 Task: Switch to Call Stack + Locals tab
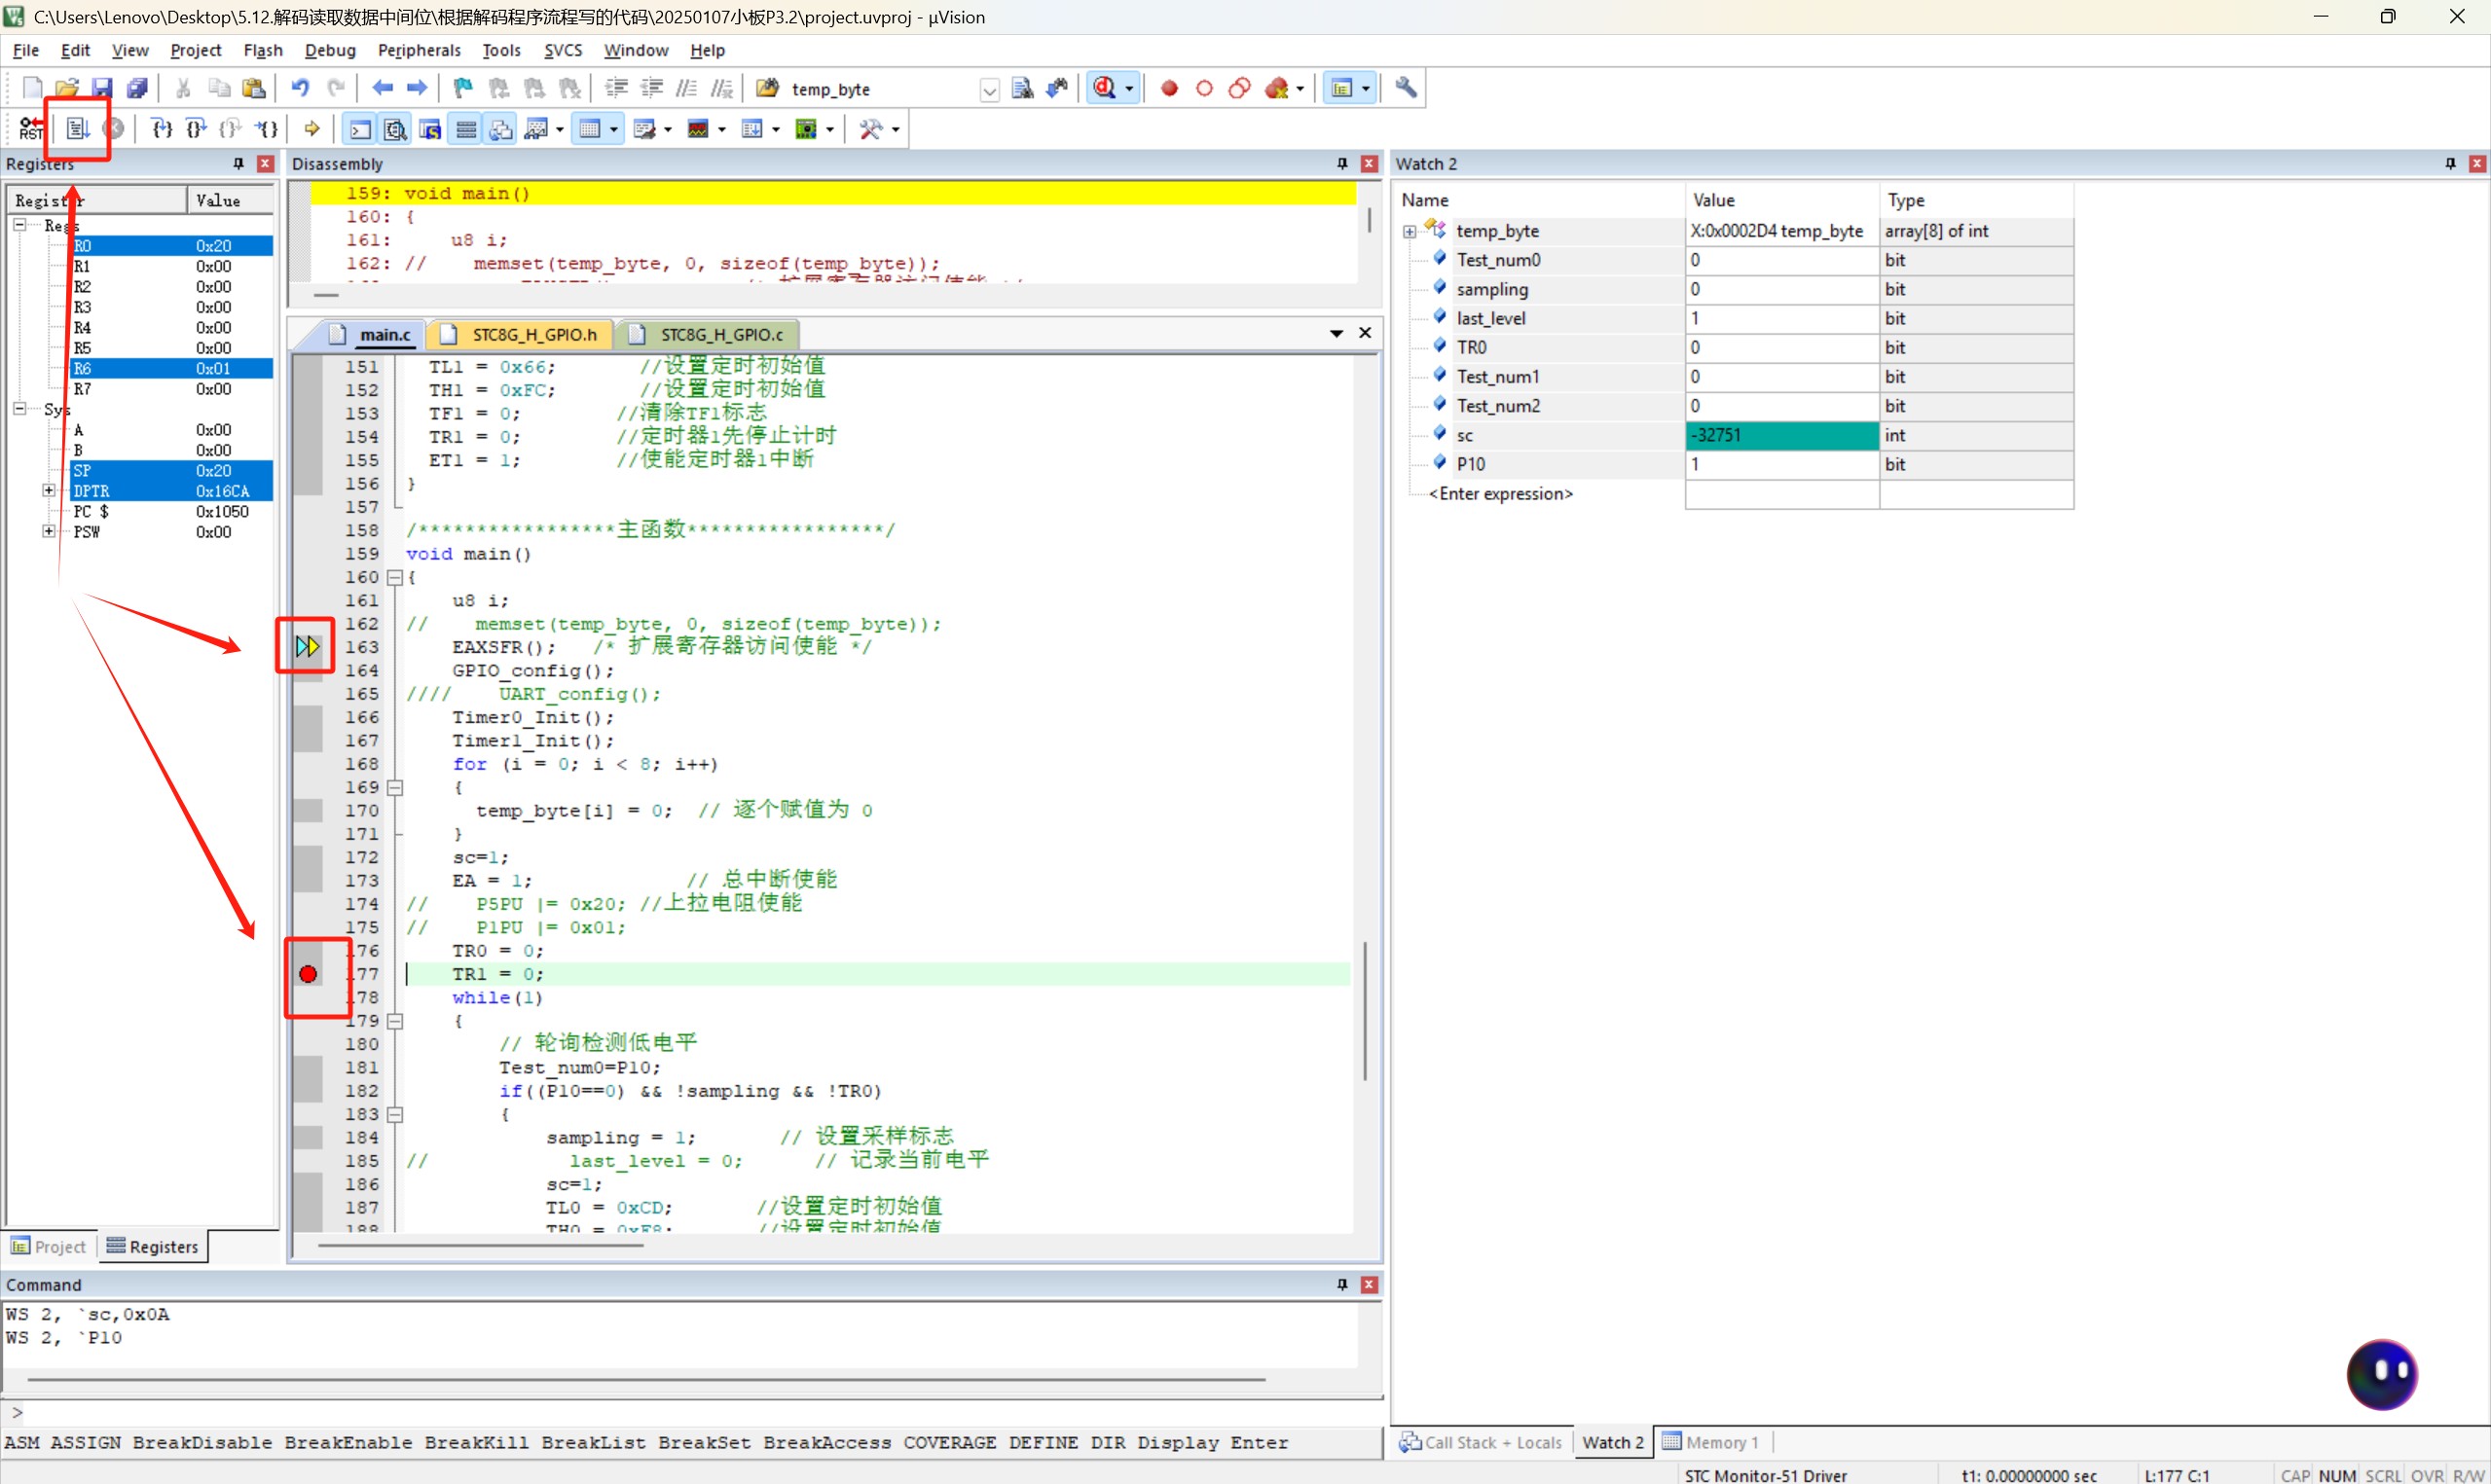pos(1482,1442)
